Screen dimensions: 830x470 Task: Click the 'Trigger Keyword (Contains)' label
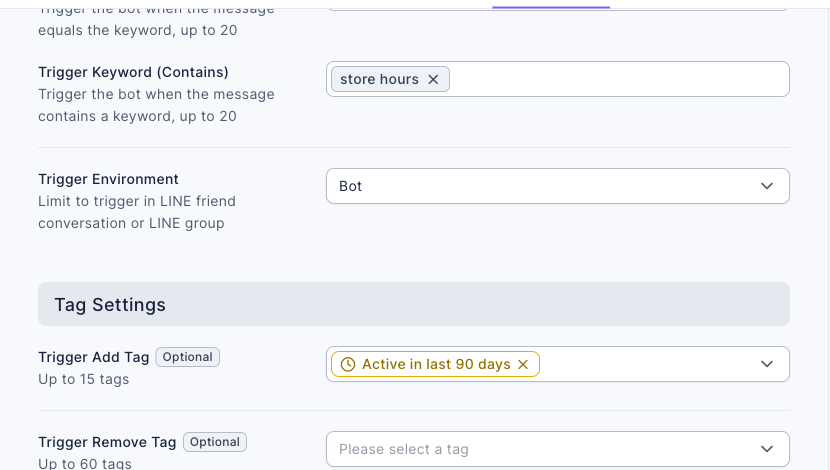[133, 72]
